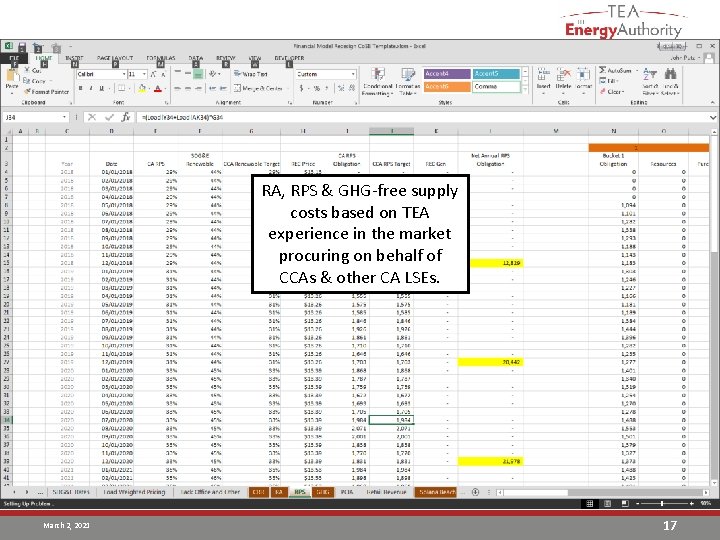The height and width of the screenshot is (540, 720).
Task: Switch to Page Layout view in status bar
Action: [x=607, y=504]
